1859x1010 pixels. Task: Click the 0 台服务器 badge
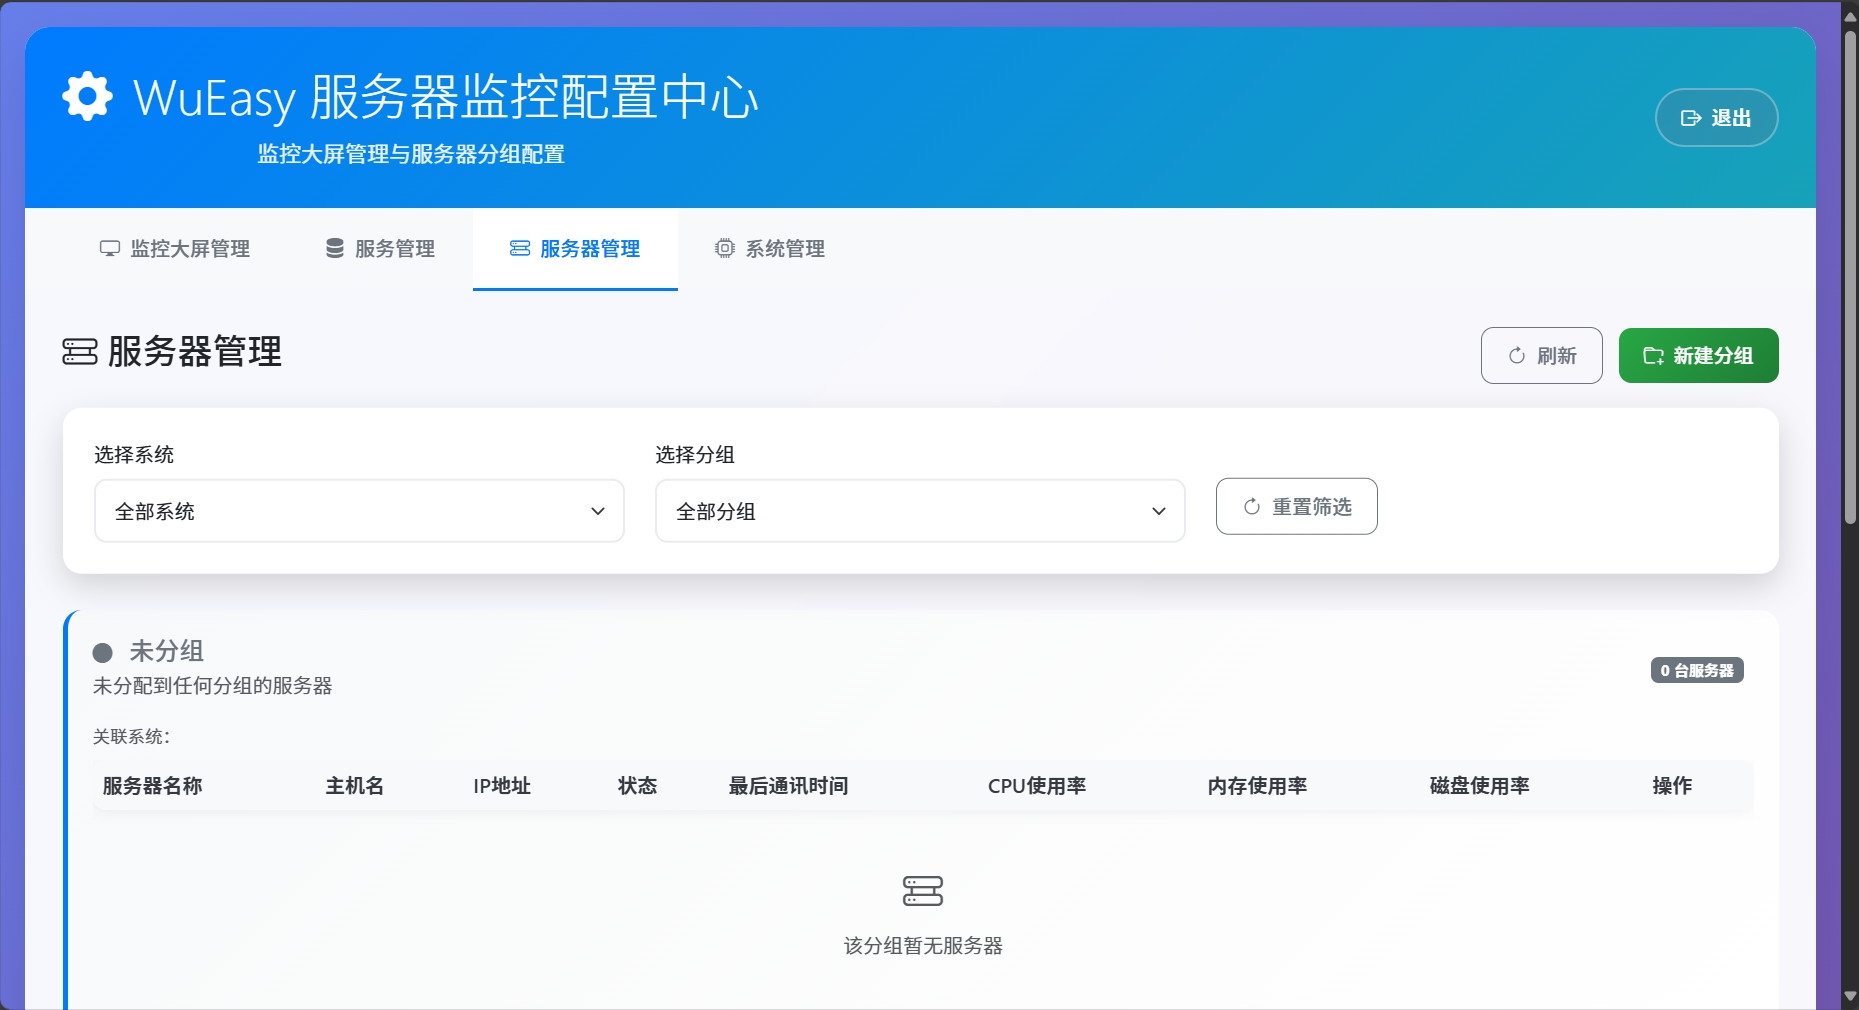[x=1697, y=670]
